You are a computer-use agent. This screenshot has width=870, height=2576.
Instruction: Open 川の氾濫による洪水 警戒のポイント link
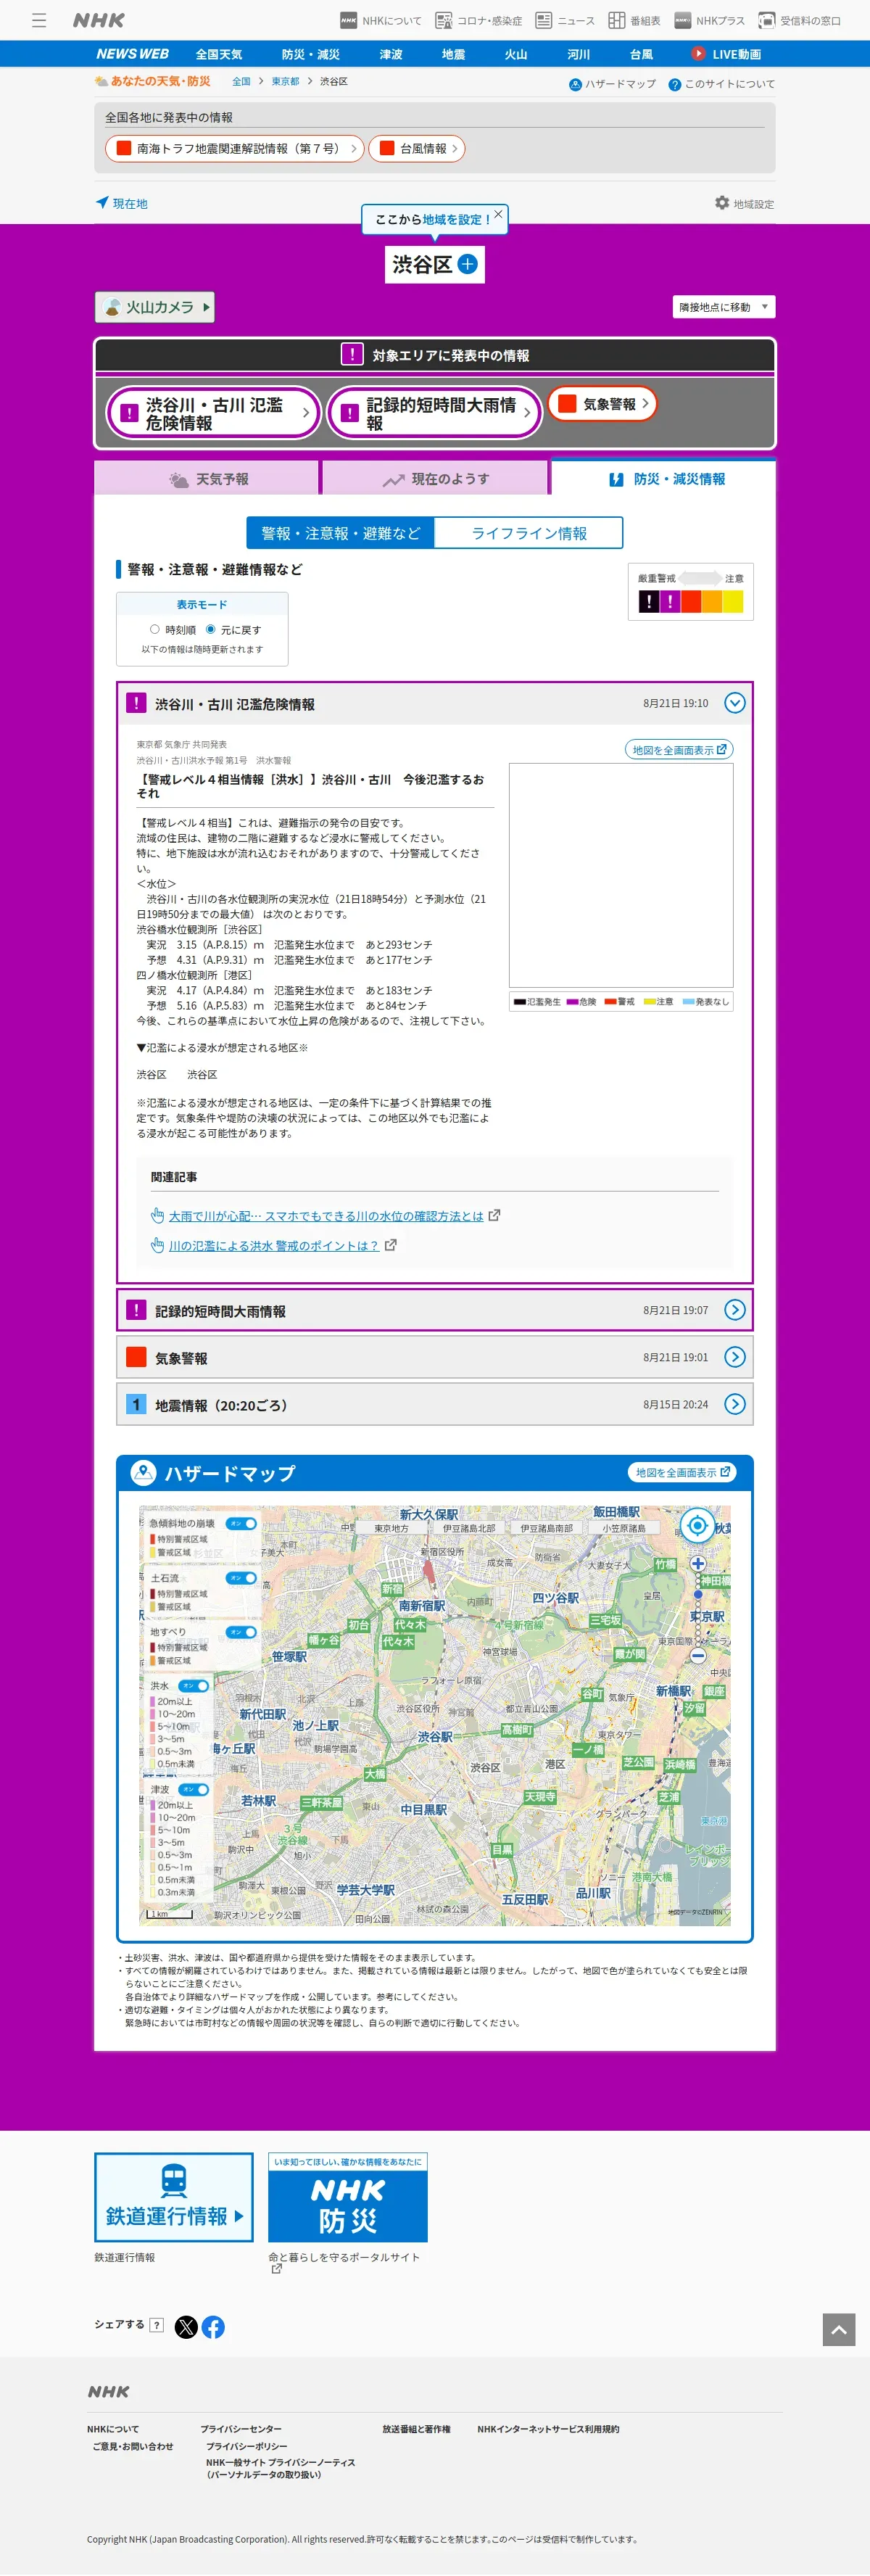pos(273,1246)
